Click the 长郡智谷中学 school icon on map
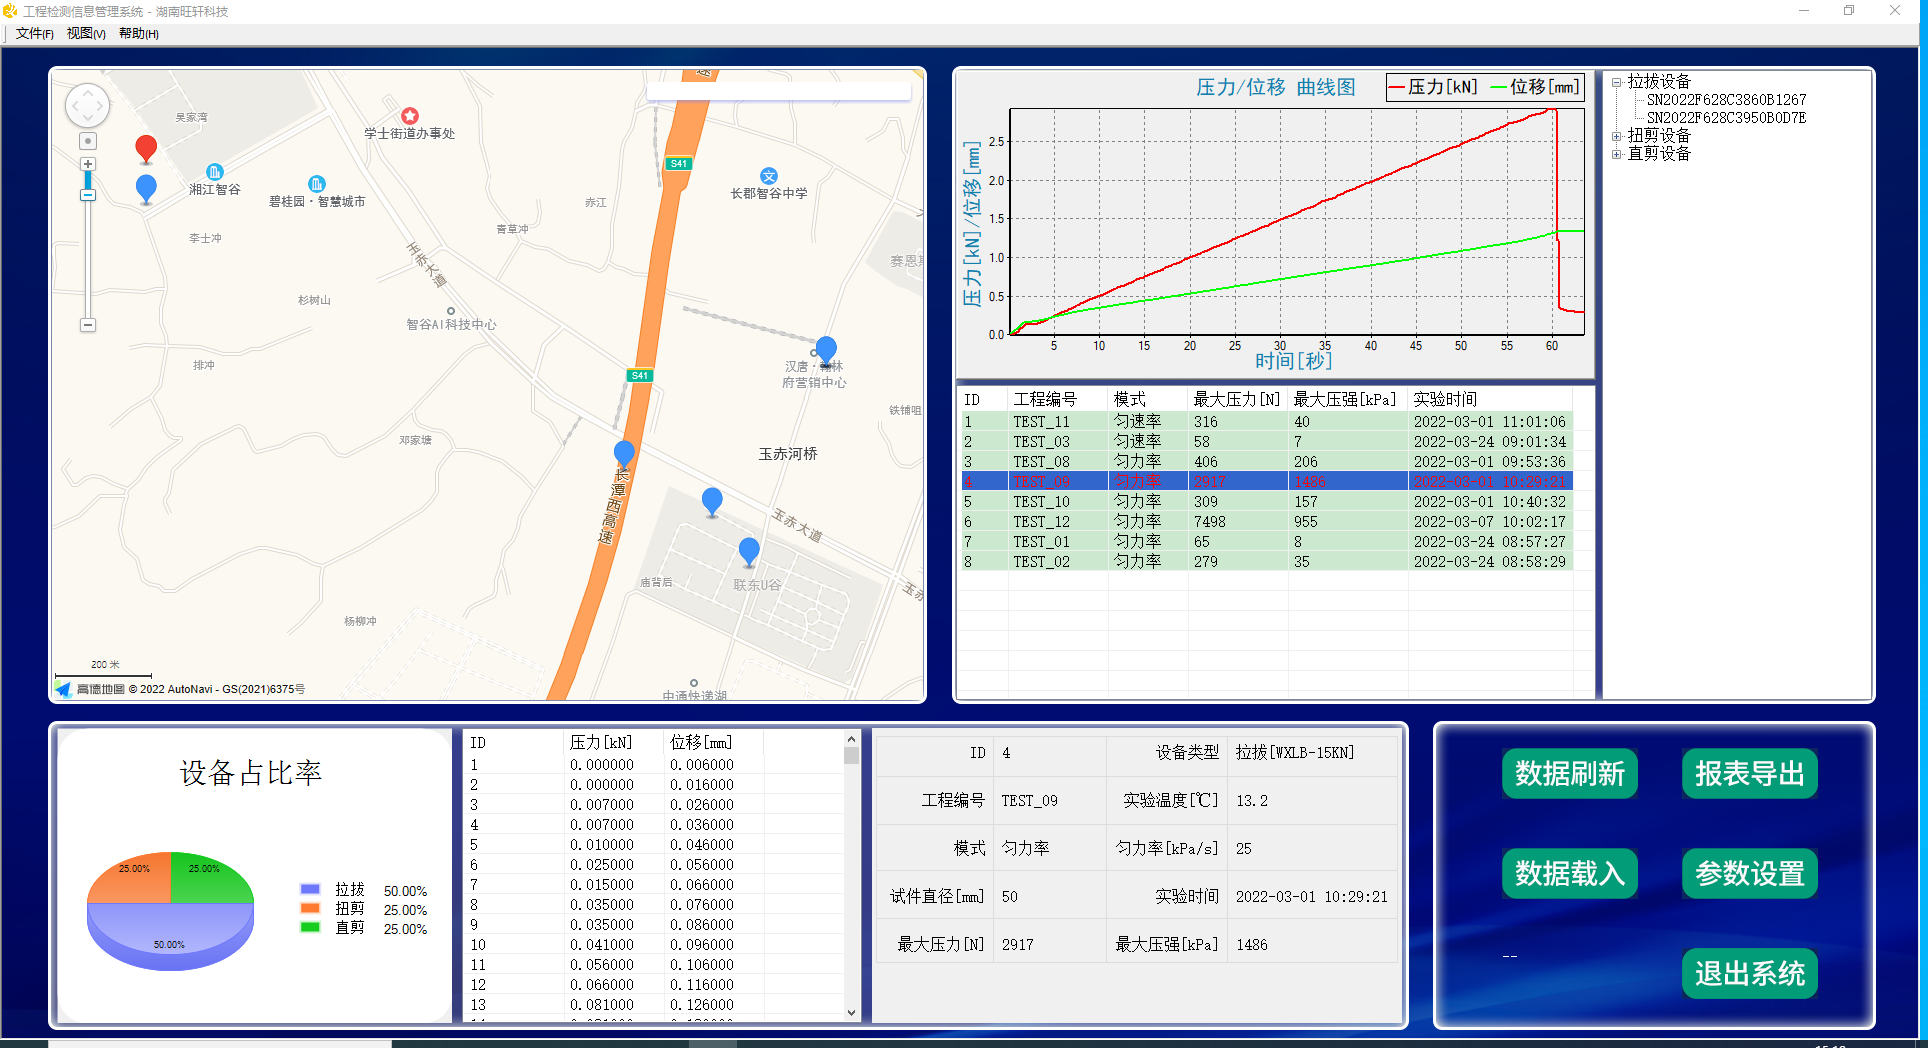The width and height of the screenshot is (1928, 1048). coord(768,176)
